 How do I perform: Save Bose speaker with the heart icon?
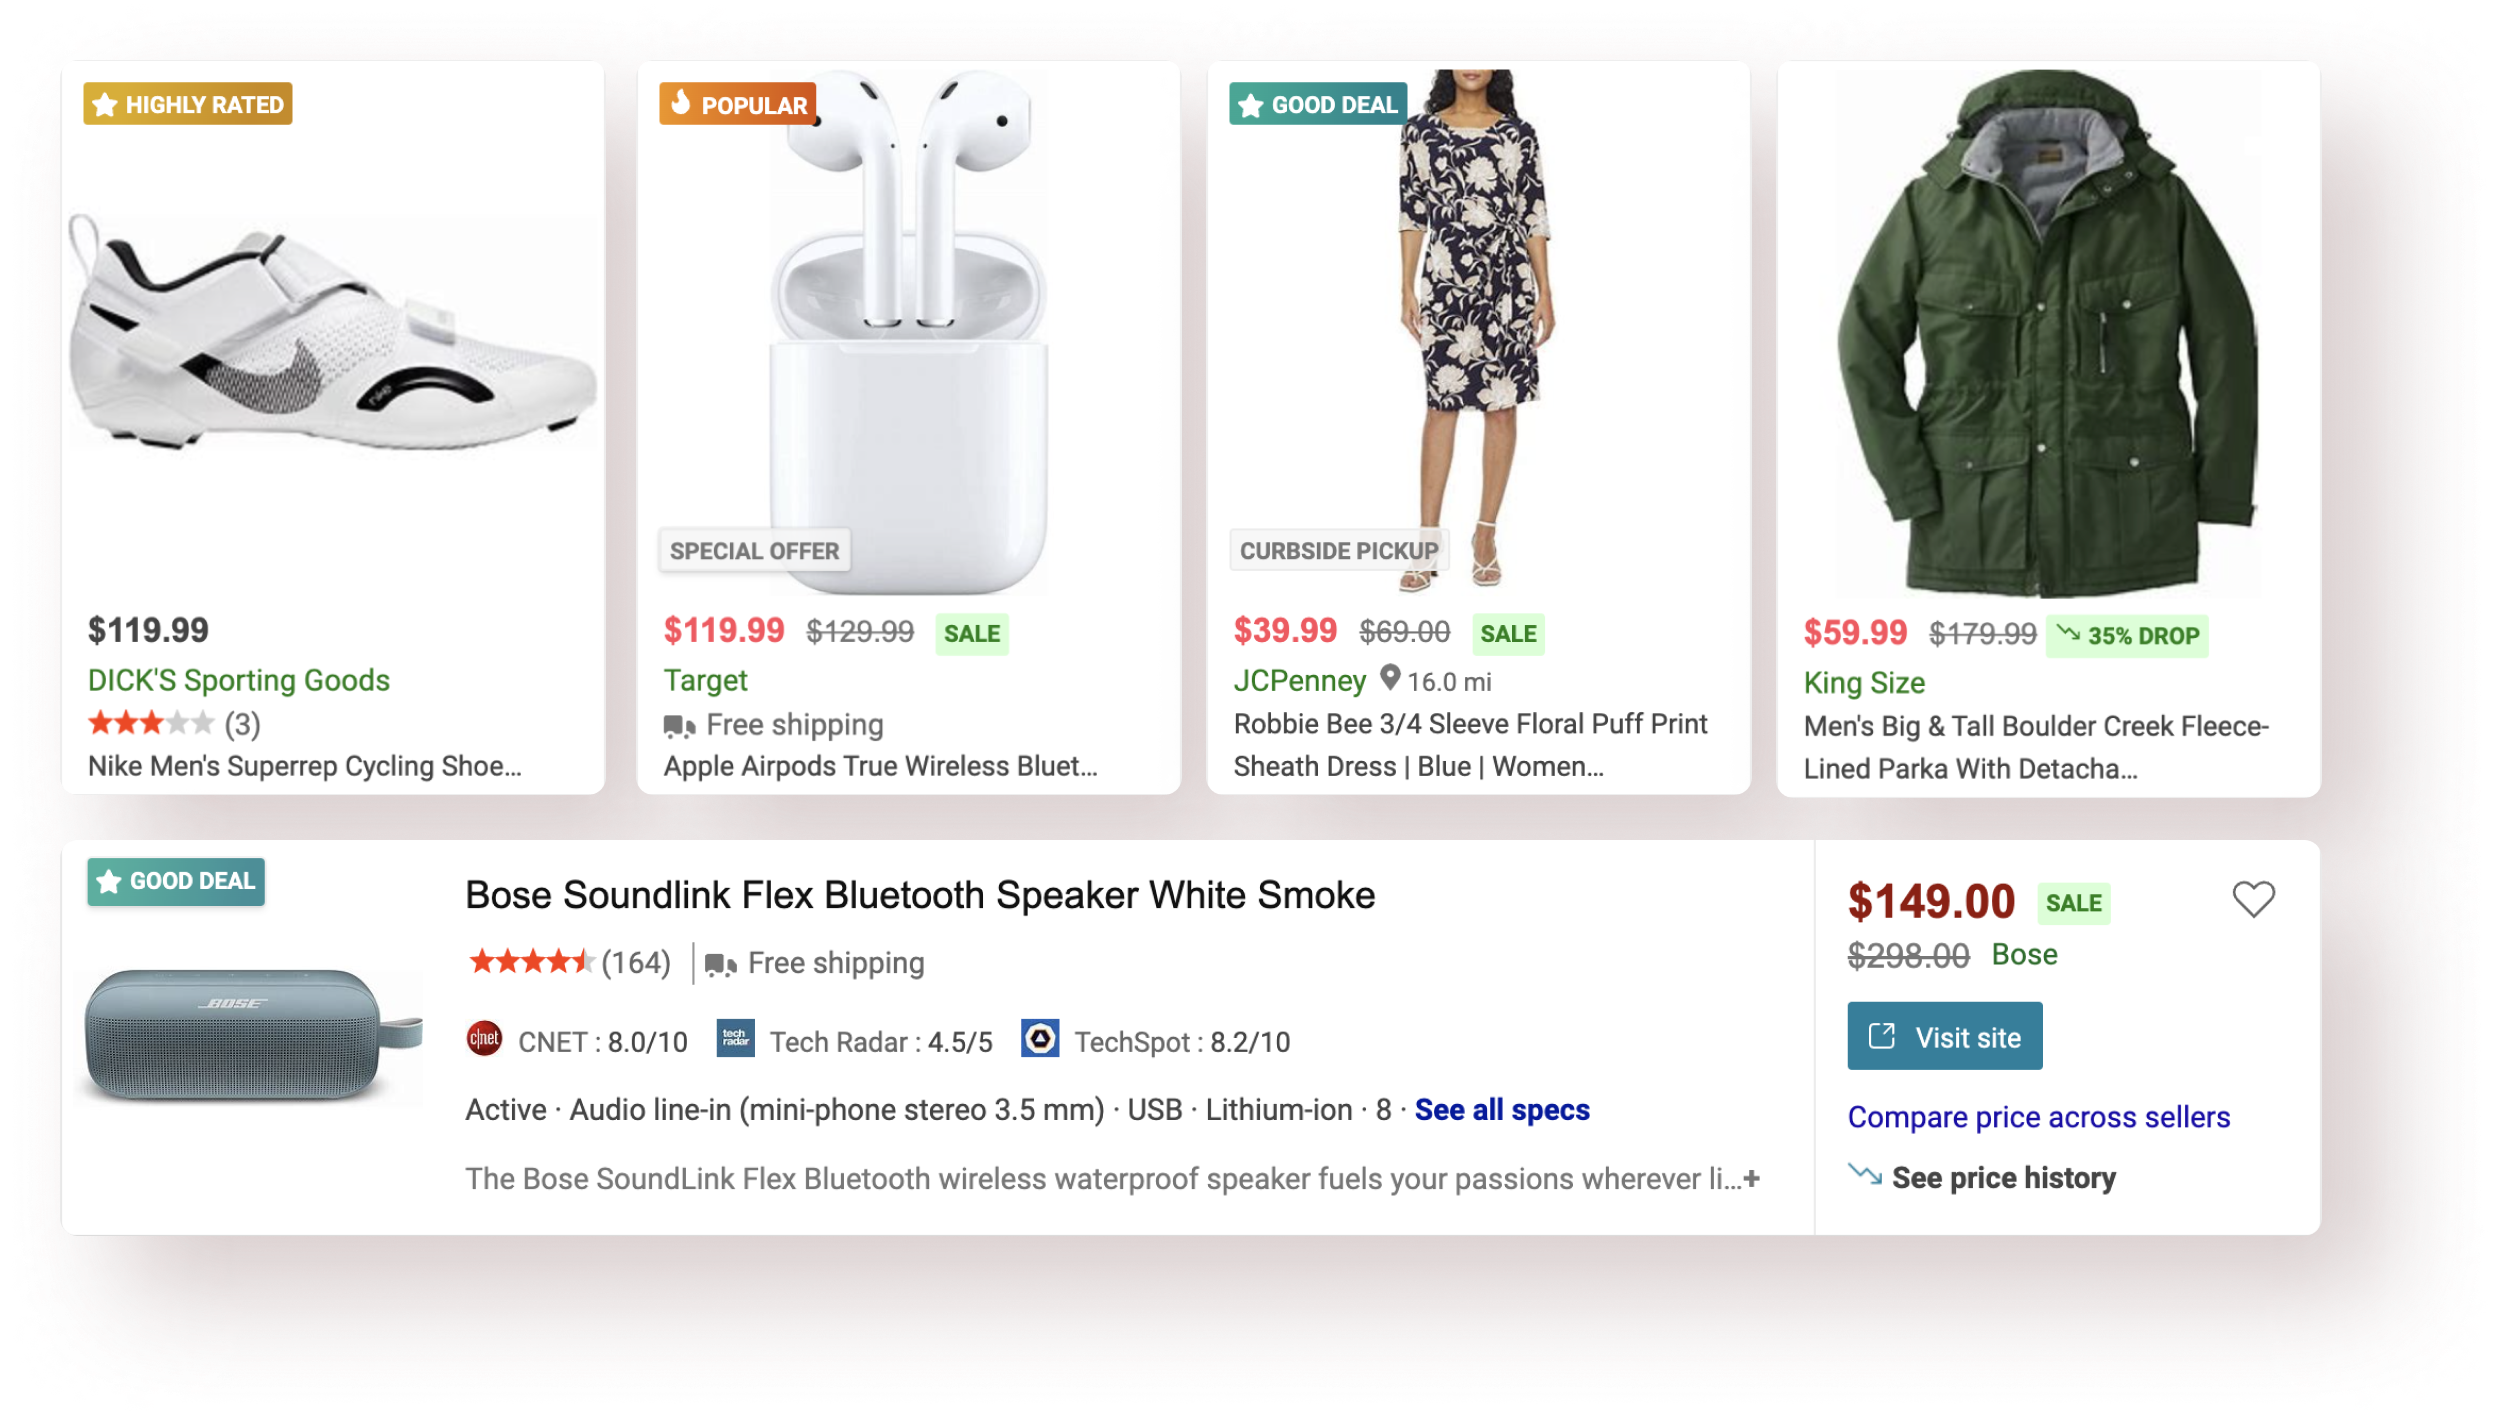click(2253, 899)
